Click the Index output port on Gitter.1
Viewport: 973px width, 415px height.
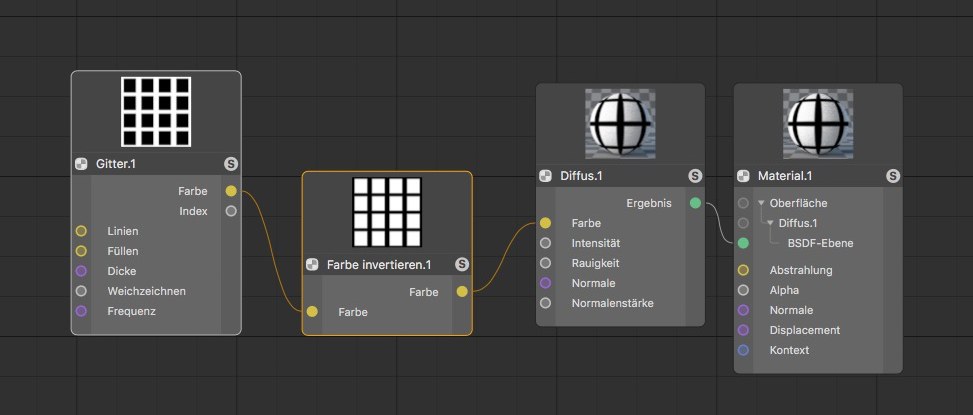coord(231,211)
